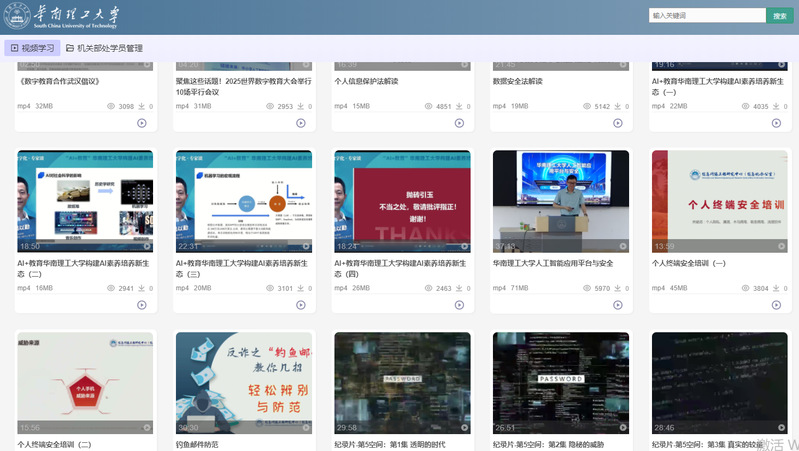Play the 22:31 AI+教育（三） video thumbnail
This screenshot has width=799, height=451.
[243, 201]
